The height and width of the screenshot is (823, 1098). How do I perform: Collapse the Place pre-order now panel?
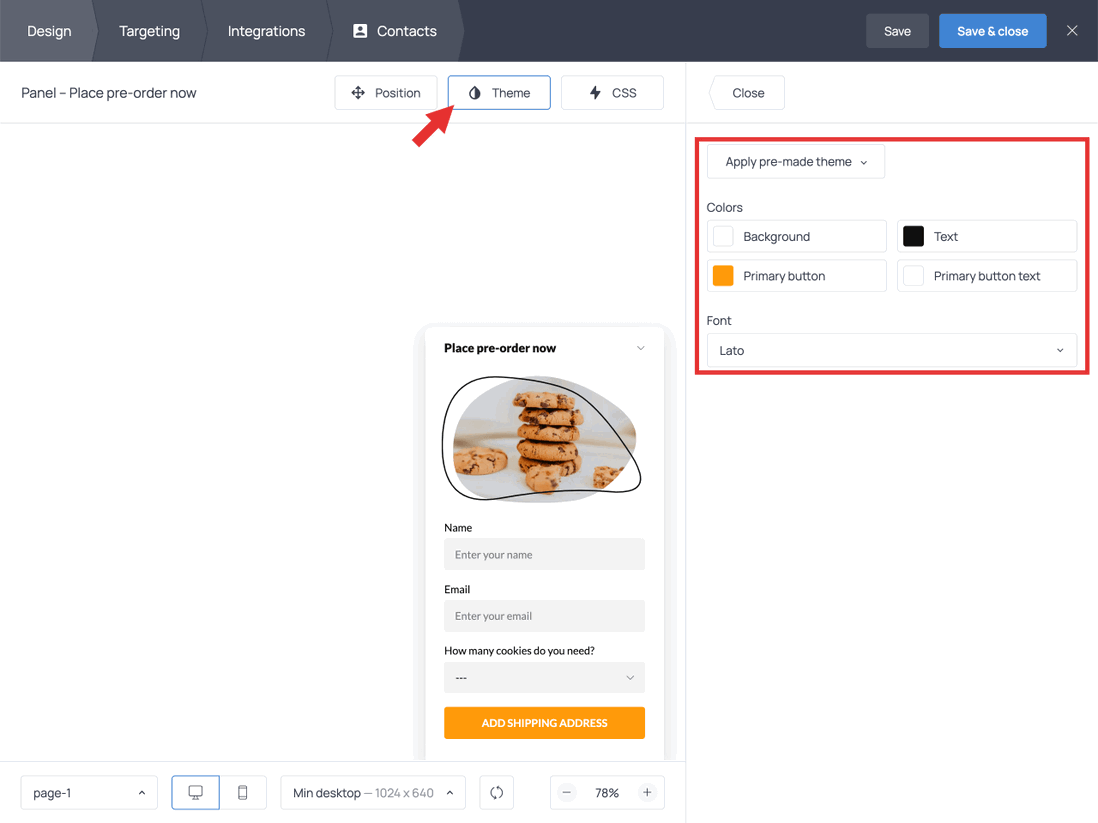(x=640, y=347)
